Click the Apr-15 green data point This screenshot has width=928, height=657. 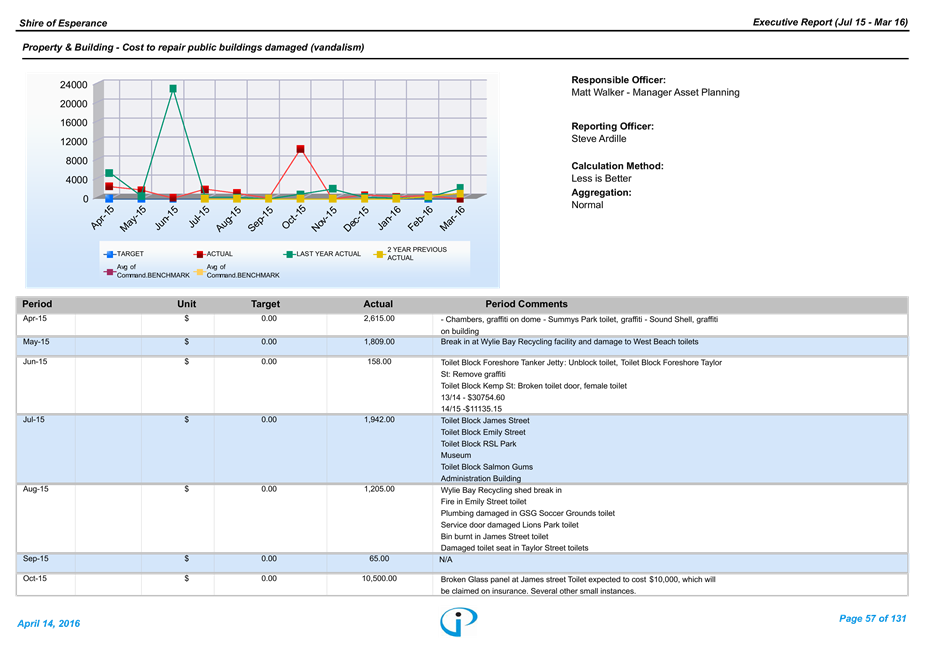point(109,173)
